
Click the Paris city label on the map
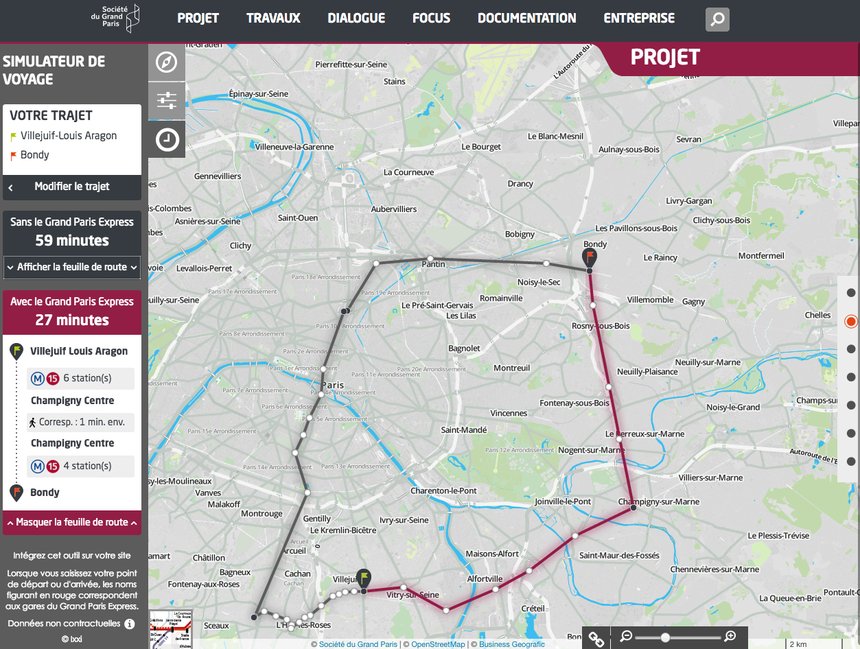pos(333,385)
